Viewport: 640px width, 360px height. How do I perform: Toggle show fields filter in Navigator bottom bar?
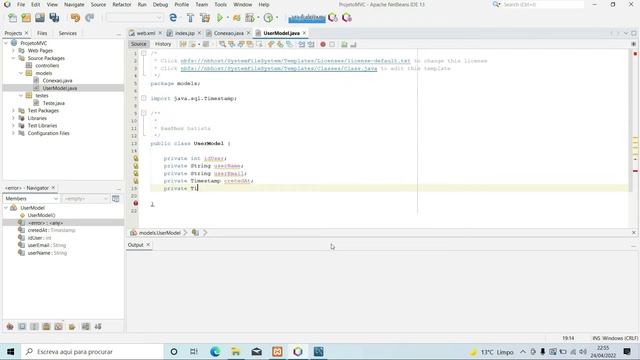coord(22,327)
